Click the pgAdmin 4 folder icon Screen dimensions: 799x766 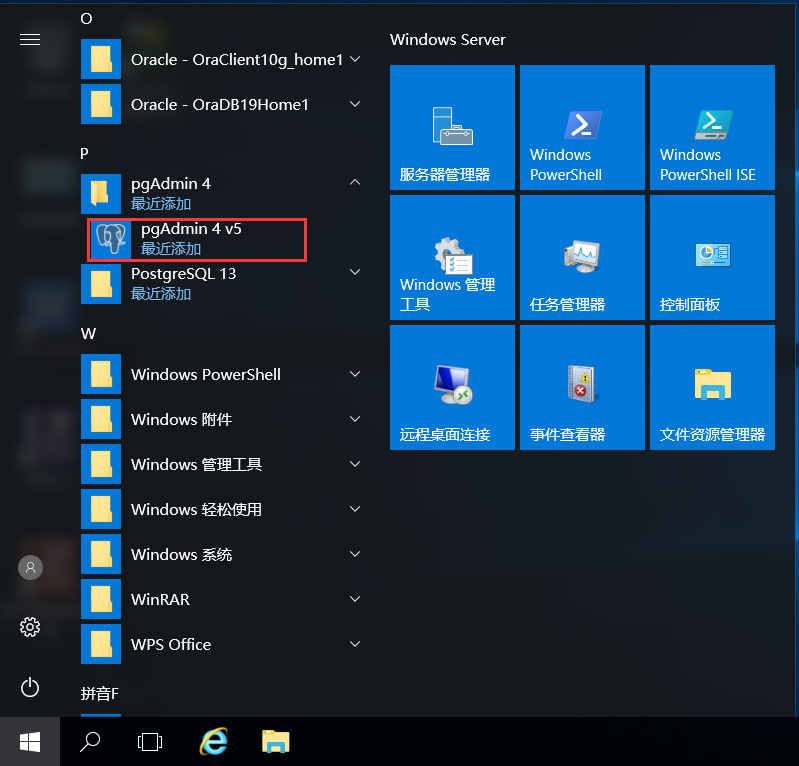pyautogui.click(x=101, y=194)
